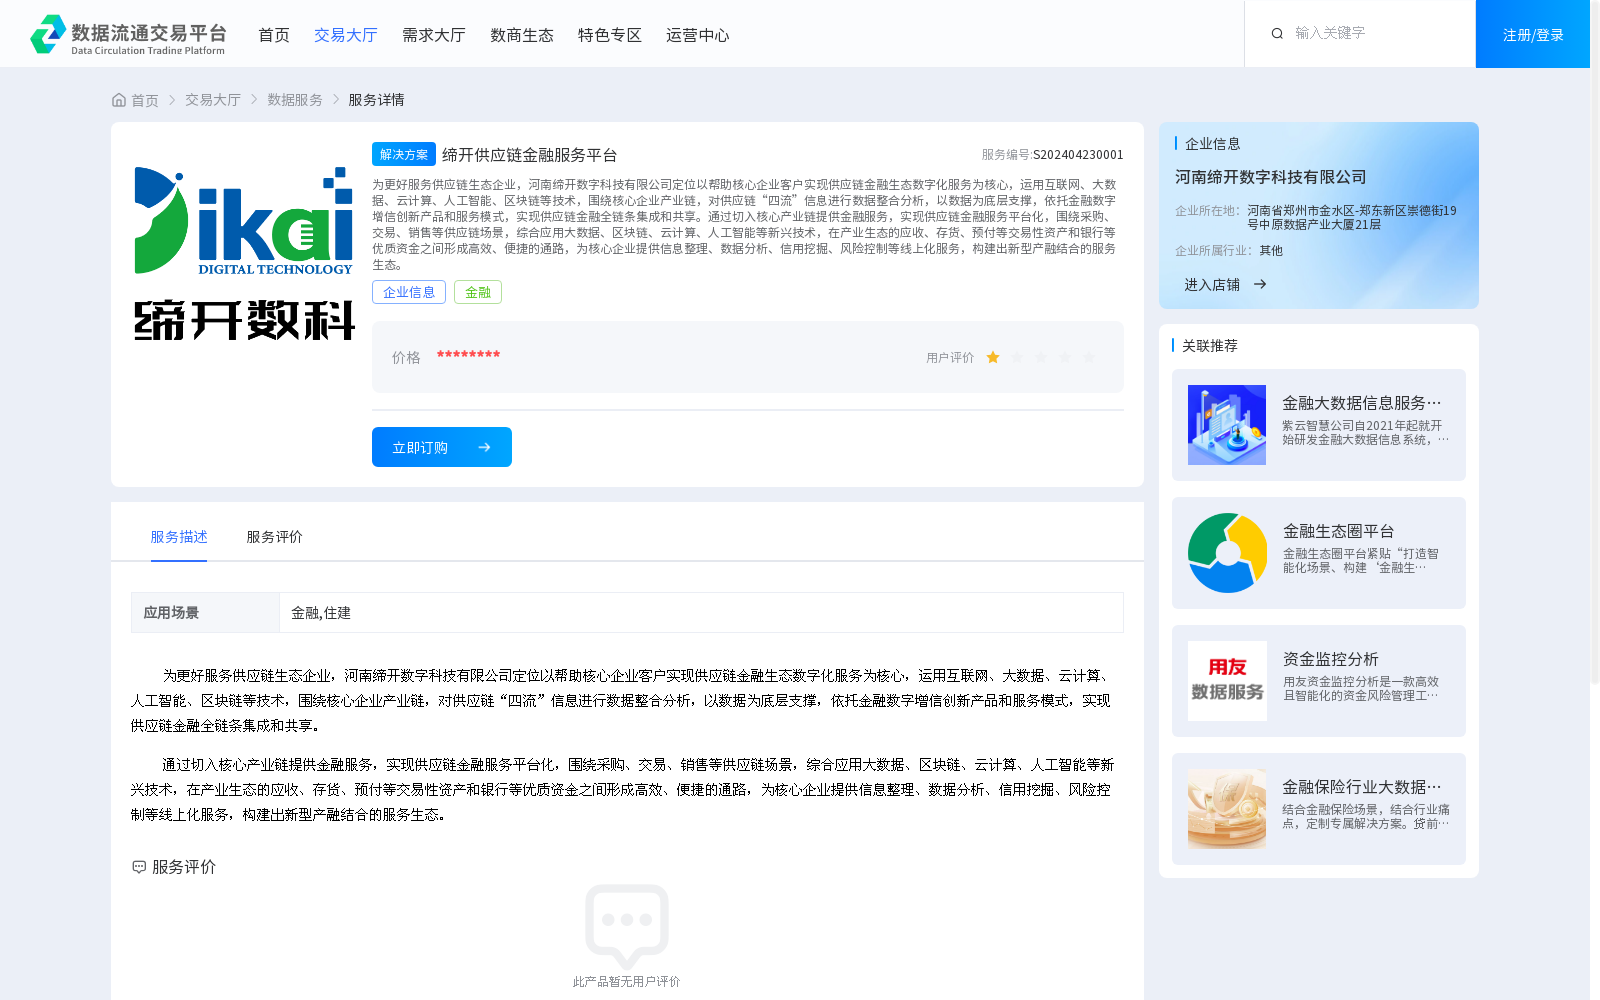1600x1000 pixels.
Task: Open the 需求大厅 menu item
Action: point(434,35)
